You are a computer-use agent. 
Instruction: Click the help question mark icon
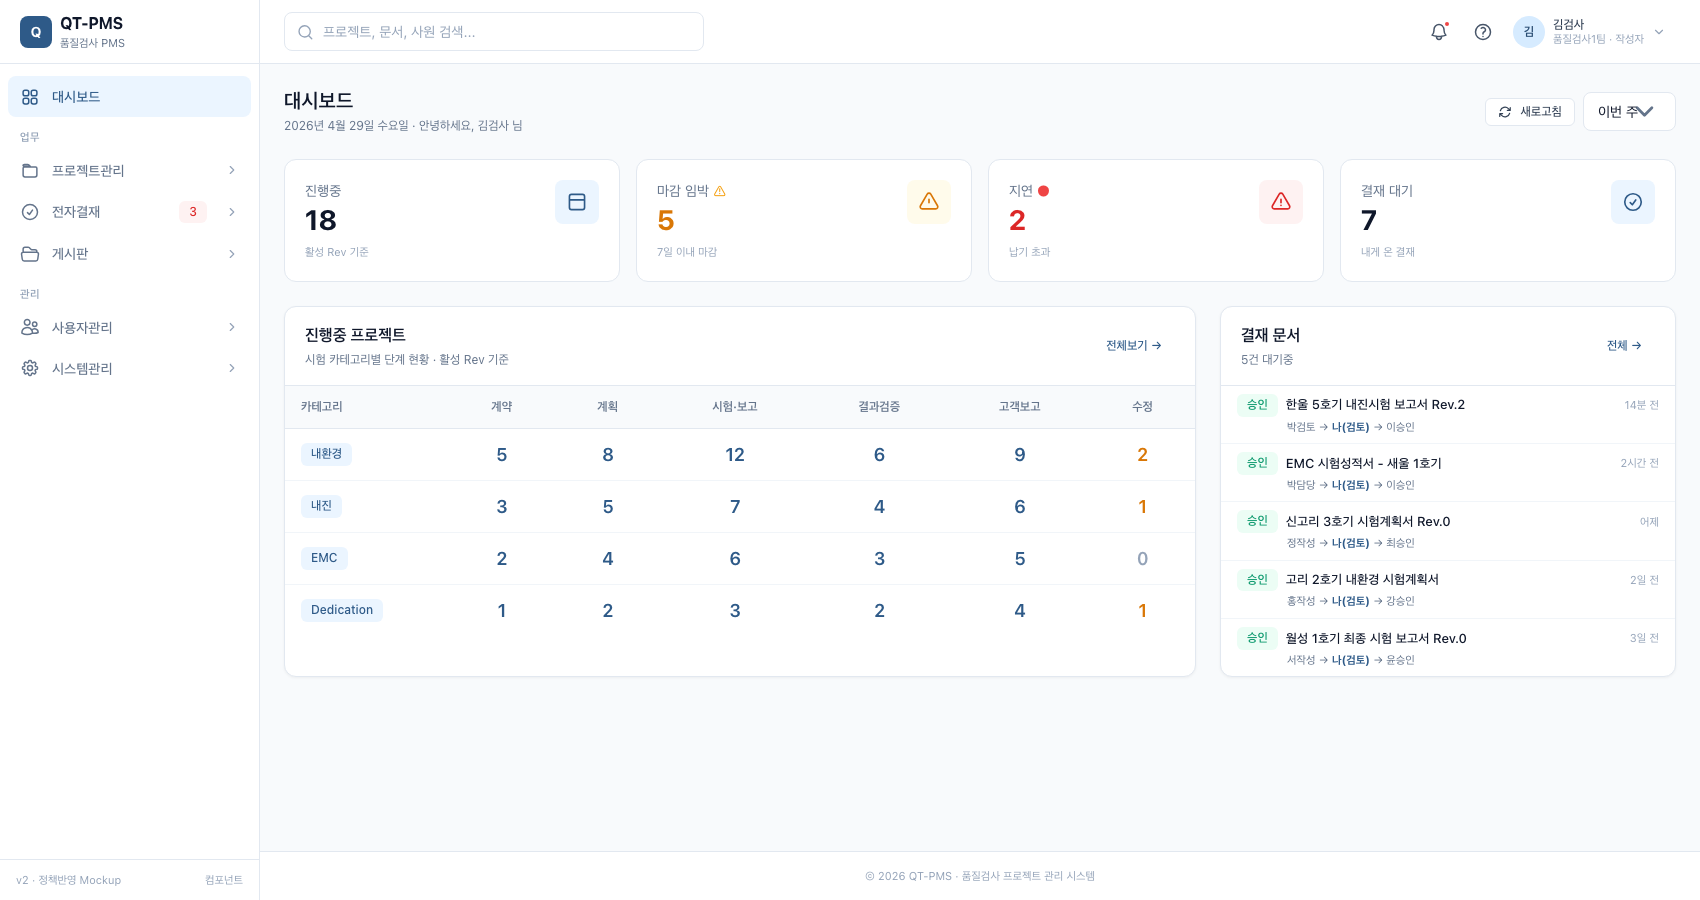[x=1483, y=32]
